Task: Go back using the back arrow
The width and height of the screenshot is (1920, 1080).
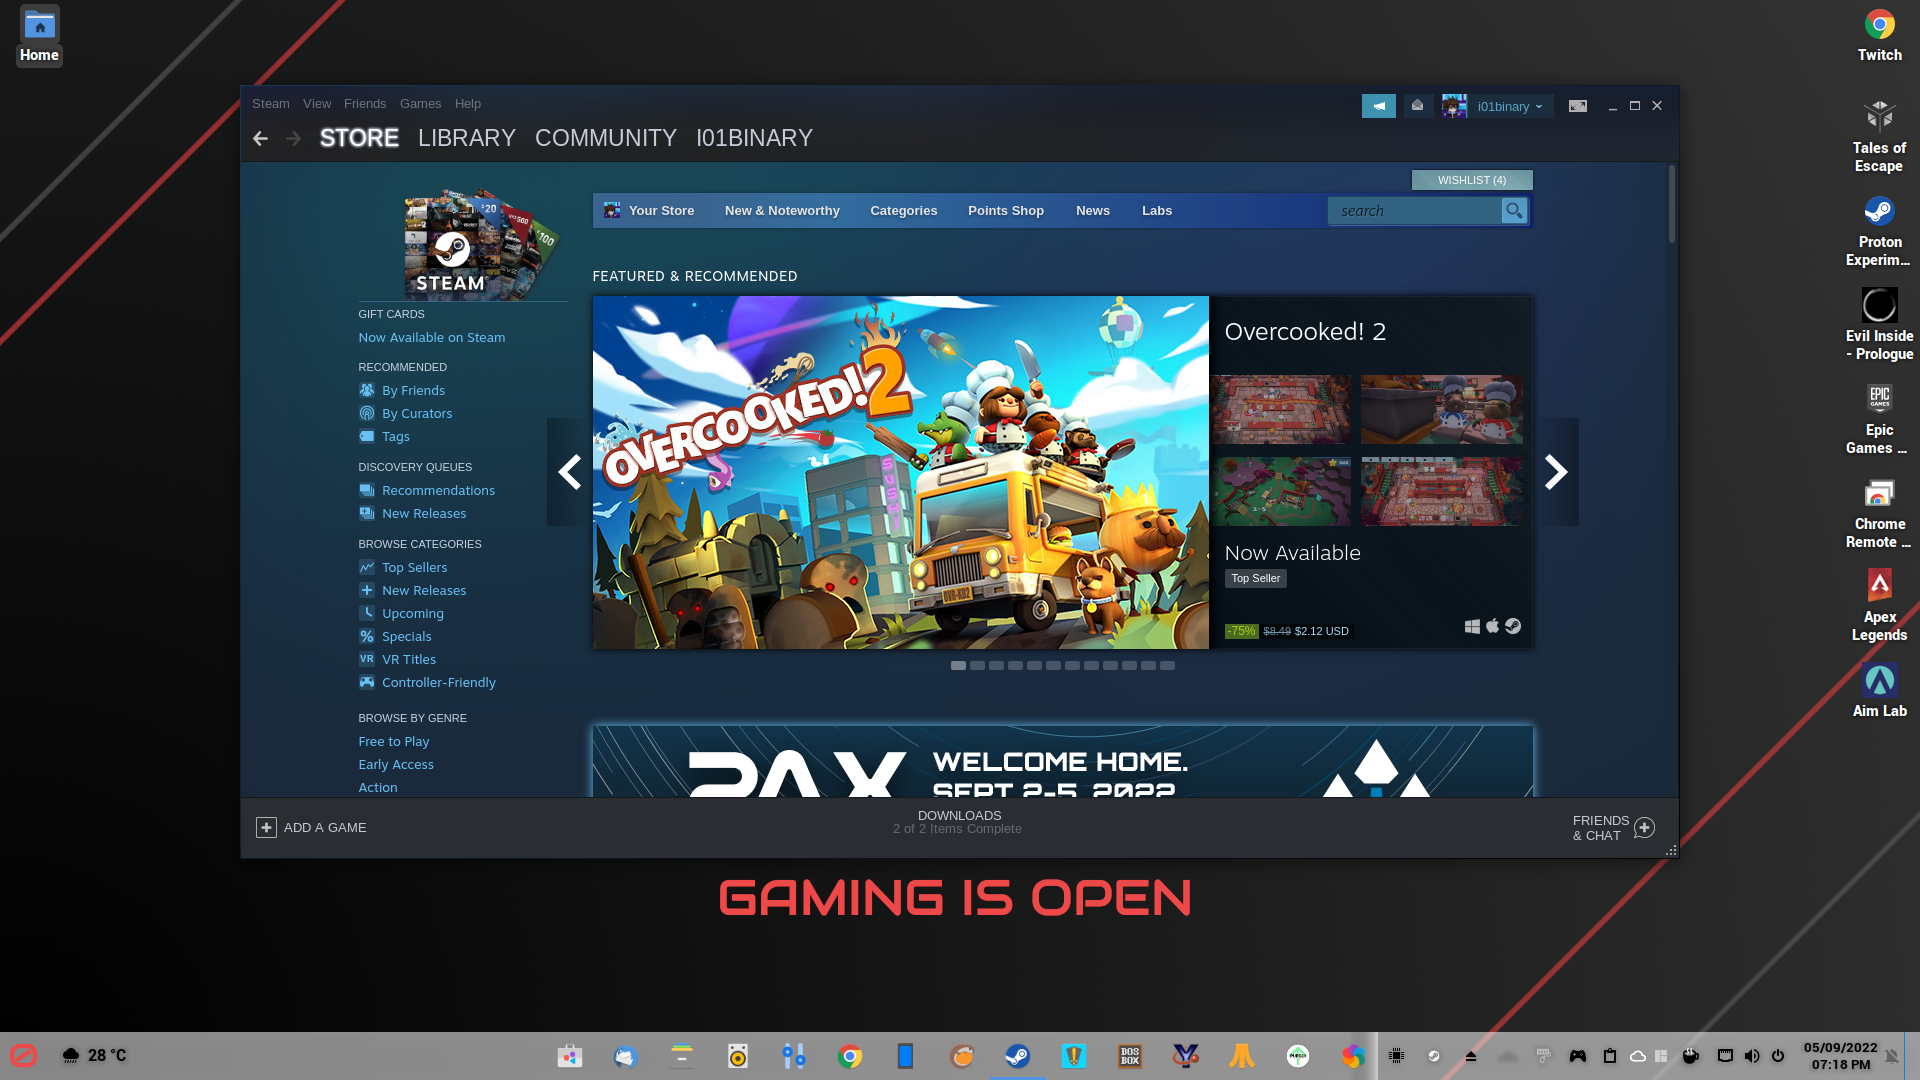Action: 260,139
